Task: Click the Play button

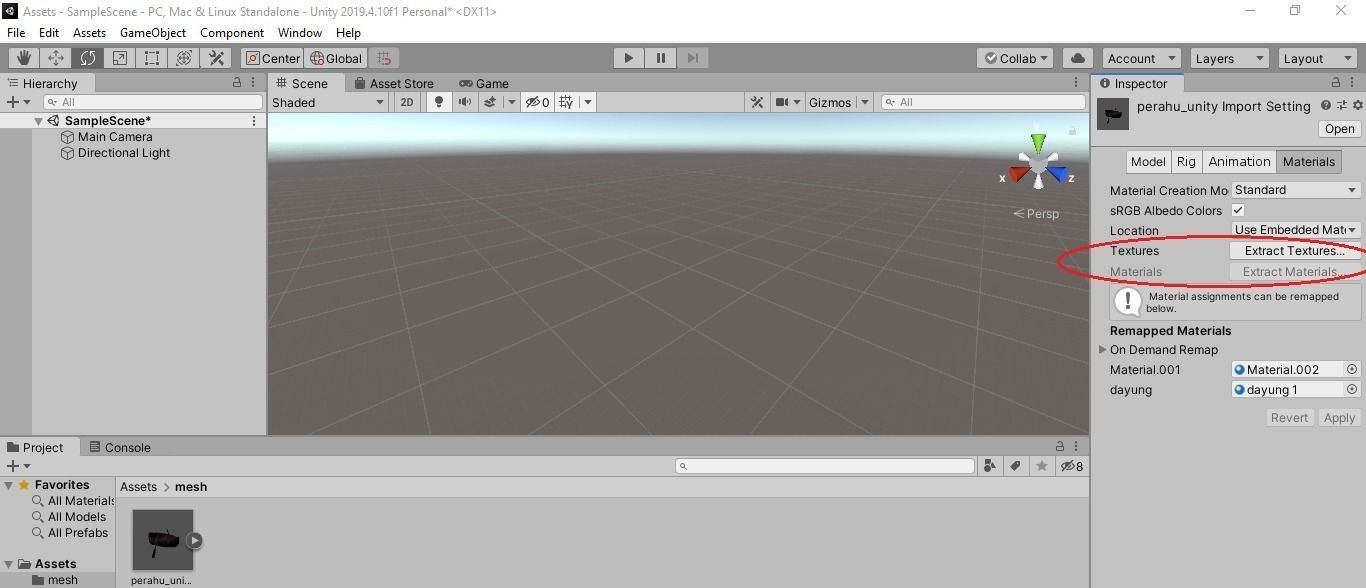Action: [628, 58]
